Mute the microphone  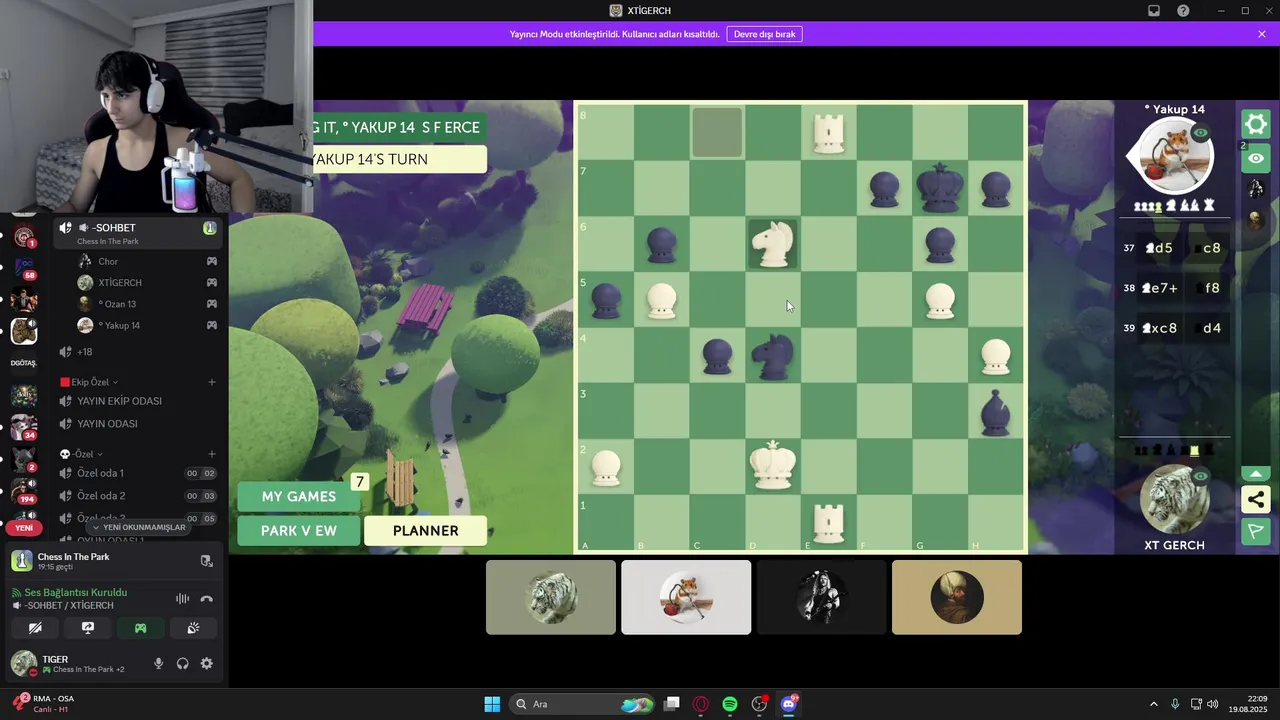158,663
